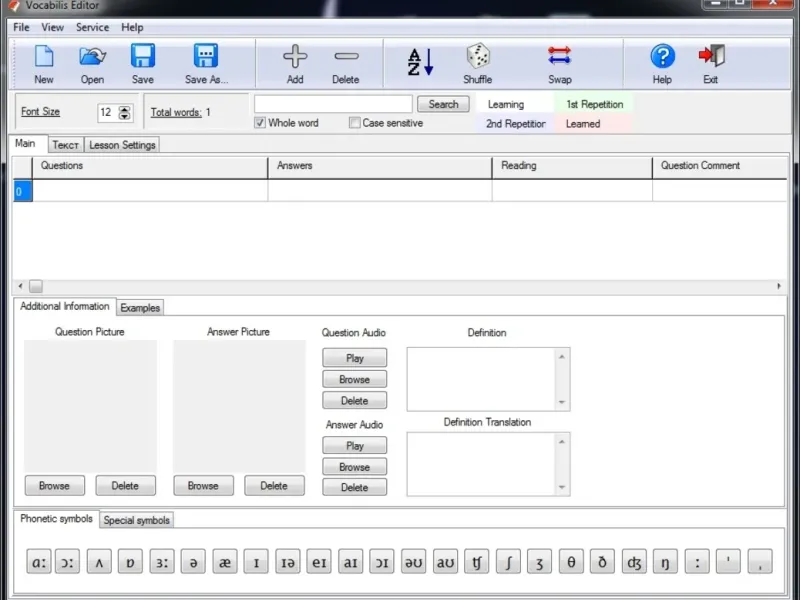Viewport: 800px width, 600px height.
Task: Add a new word with plus icon
Action: point(295,64)
